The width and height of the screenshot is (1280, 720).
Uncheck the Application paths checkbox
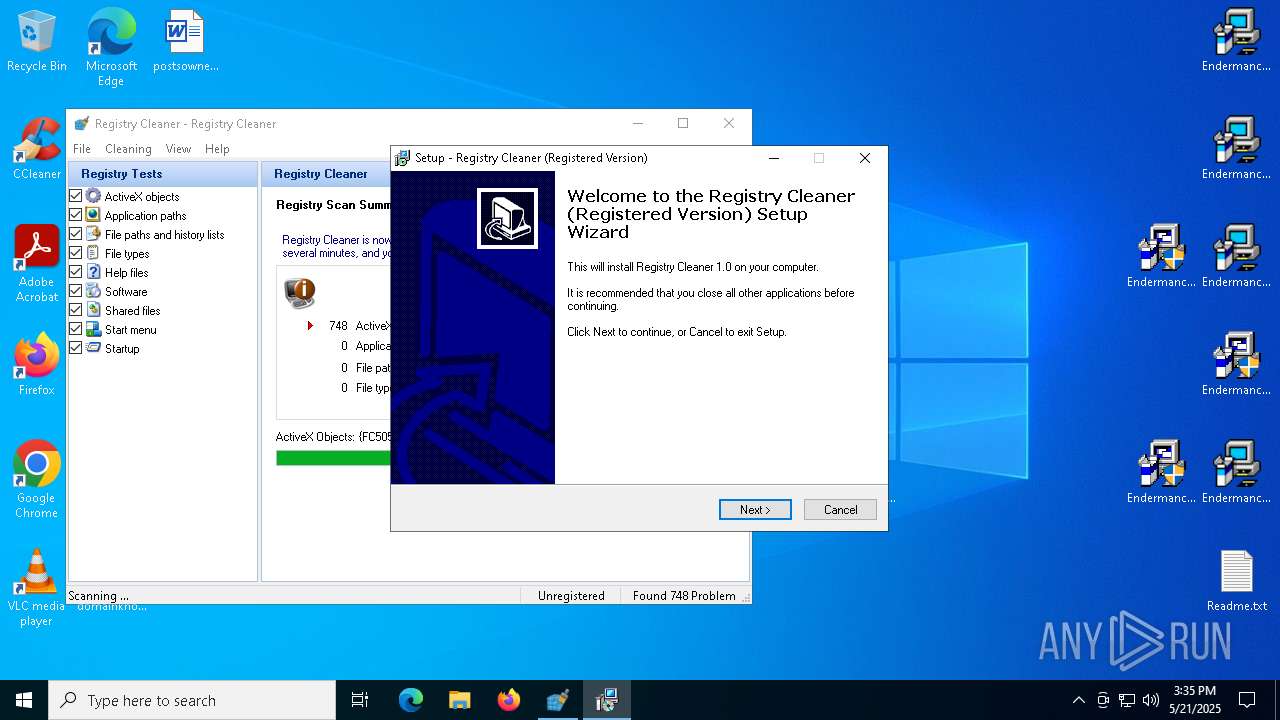click(x=75, y=215)
